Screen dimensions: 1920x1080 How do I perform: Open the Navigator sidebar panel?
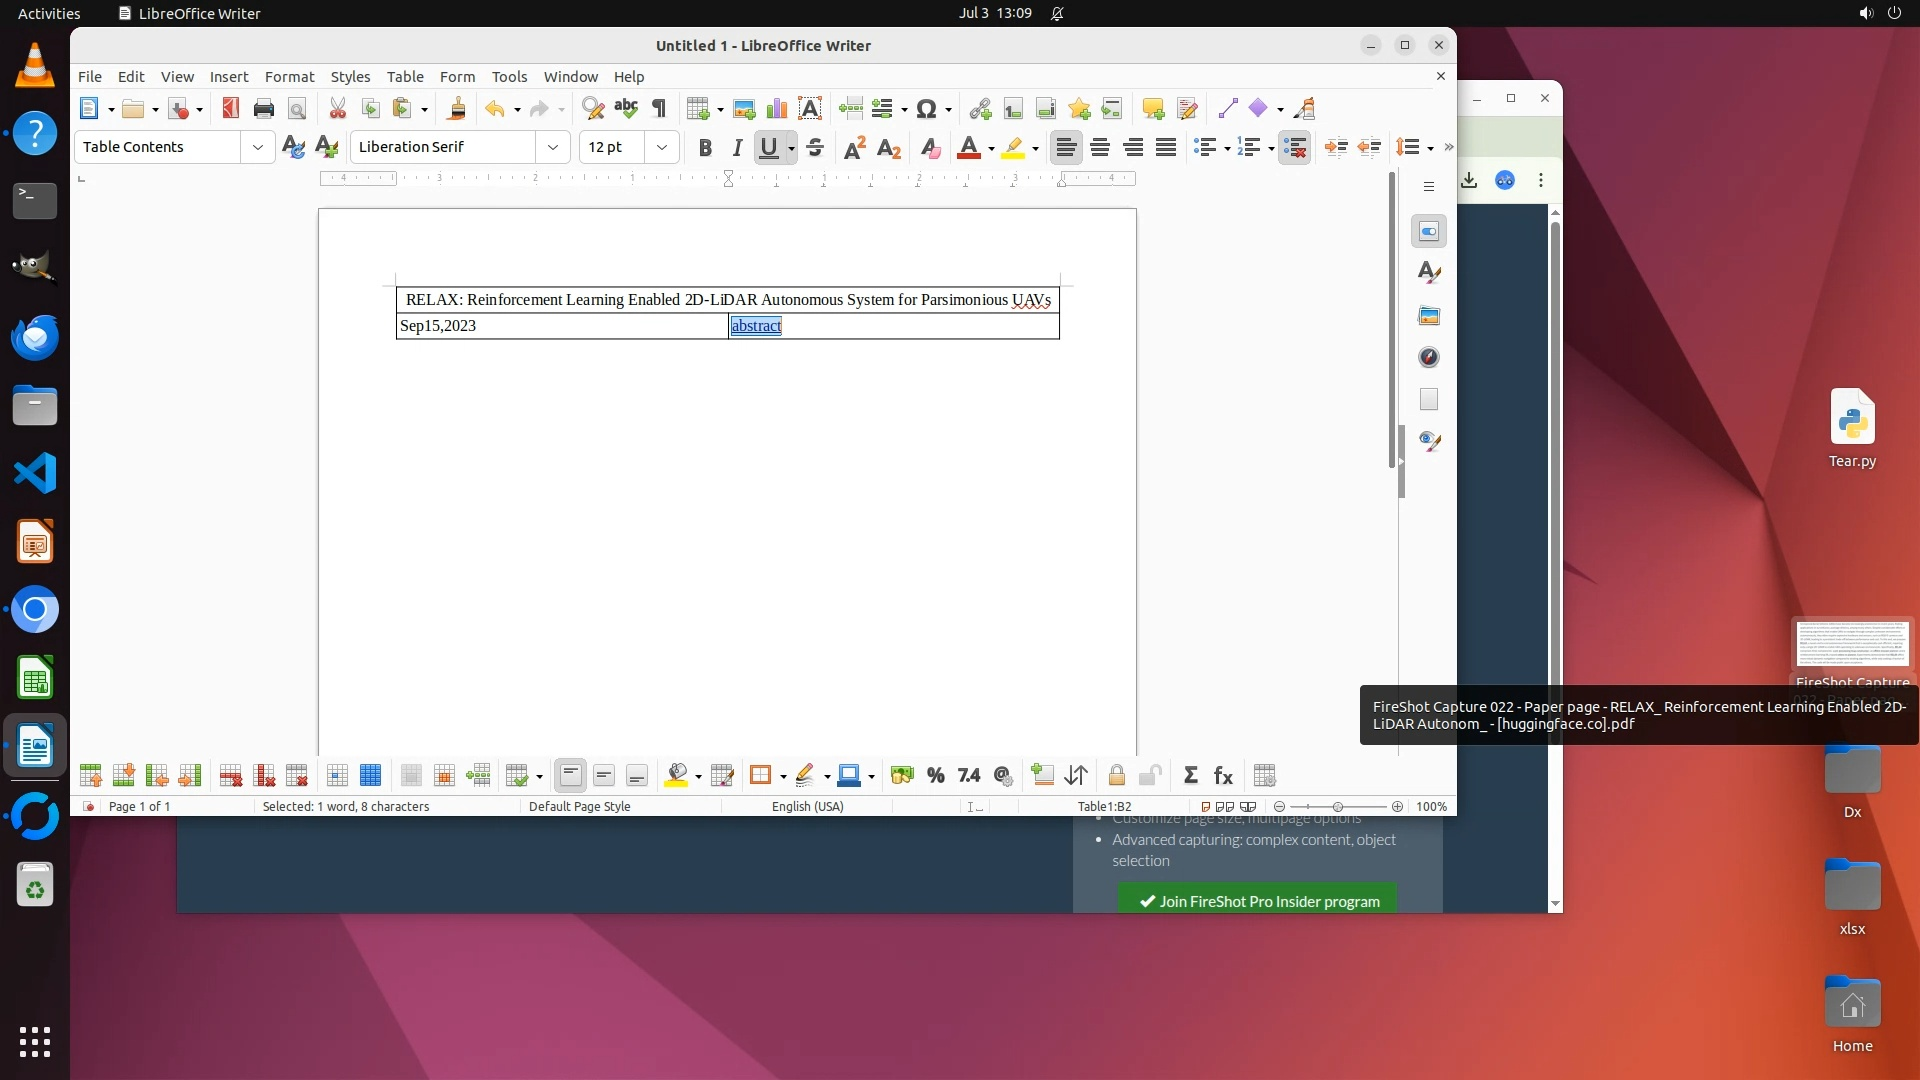(x=1428, y=357)
